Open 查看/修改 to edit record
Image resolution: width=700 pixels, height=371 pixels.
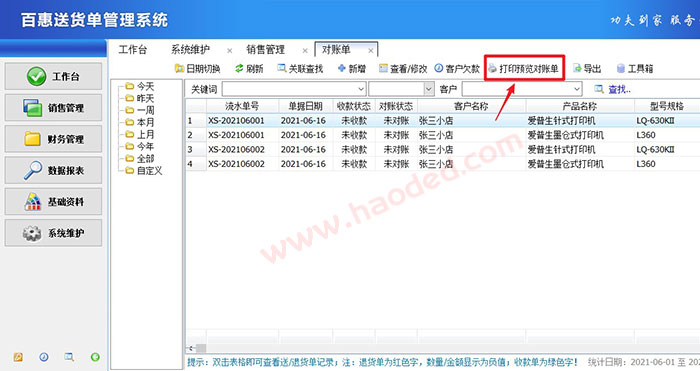[x=403, y=68]
